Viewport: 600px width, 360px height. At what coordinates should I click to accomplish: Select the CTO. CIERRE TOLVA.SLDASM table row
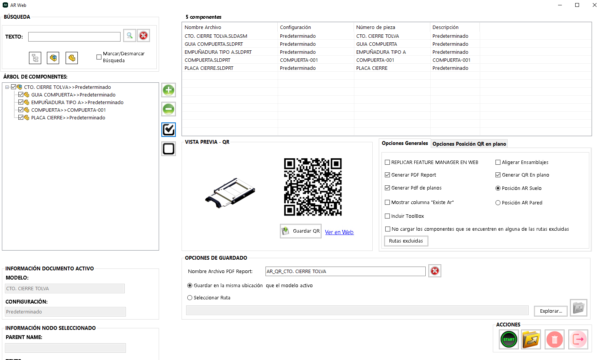tap(386, 36)
